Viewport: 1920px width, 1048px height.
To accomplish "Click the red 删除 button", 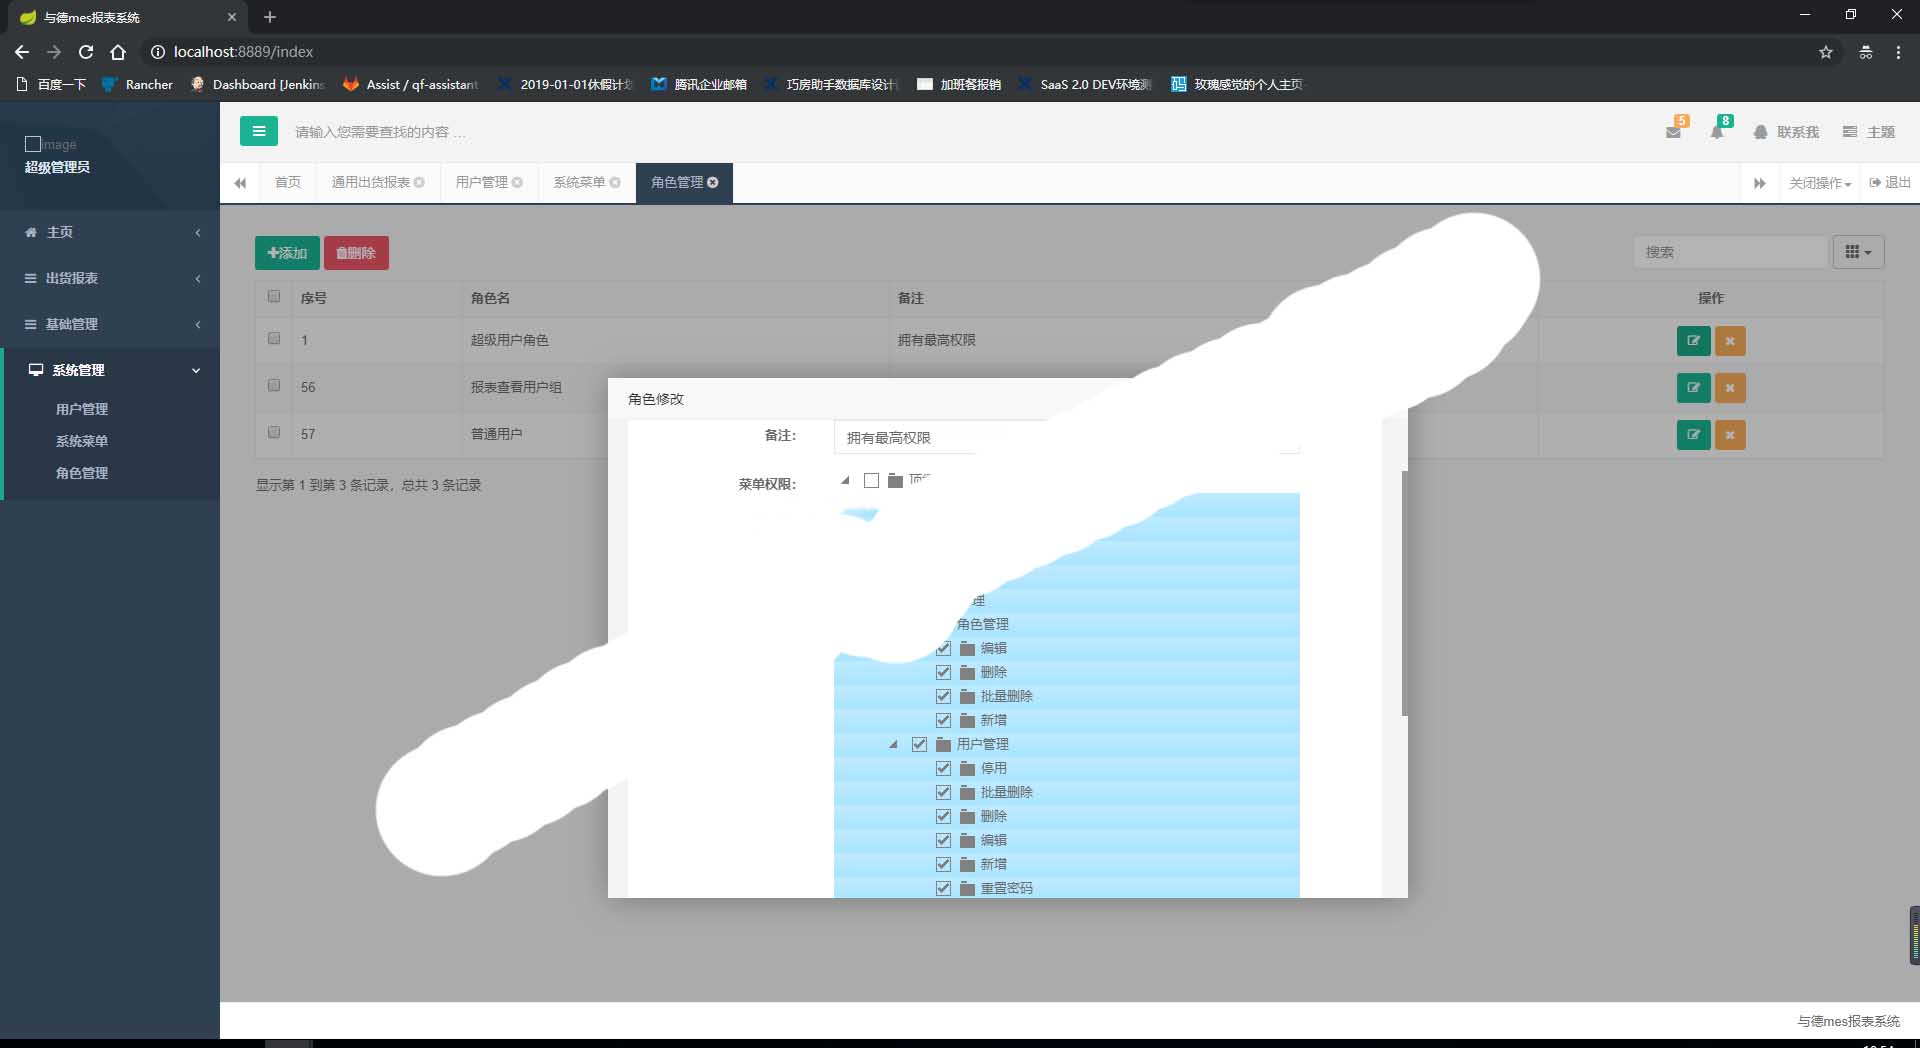I will [x=356, y=253].
